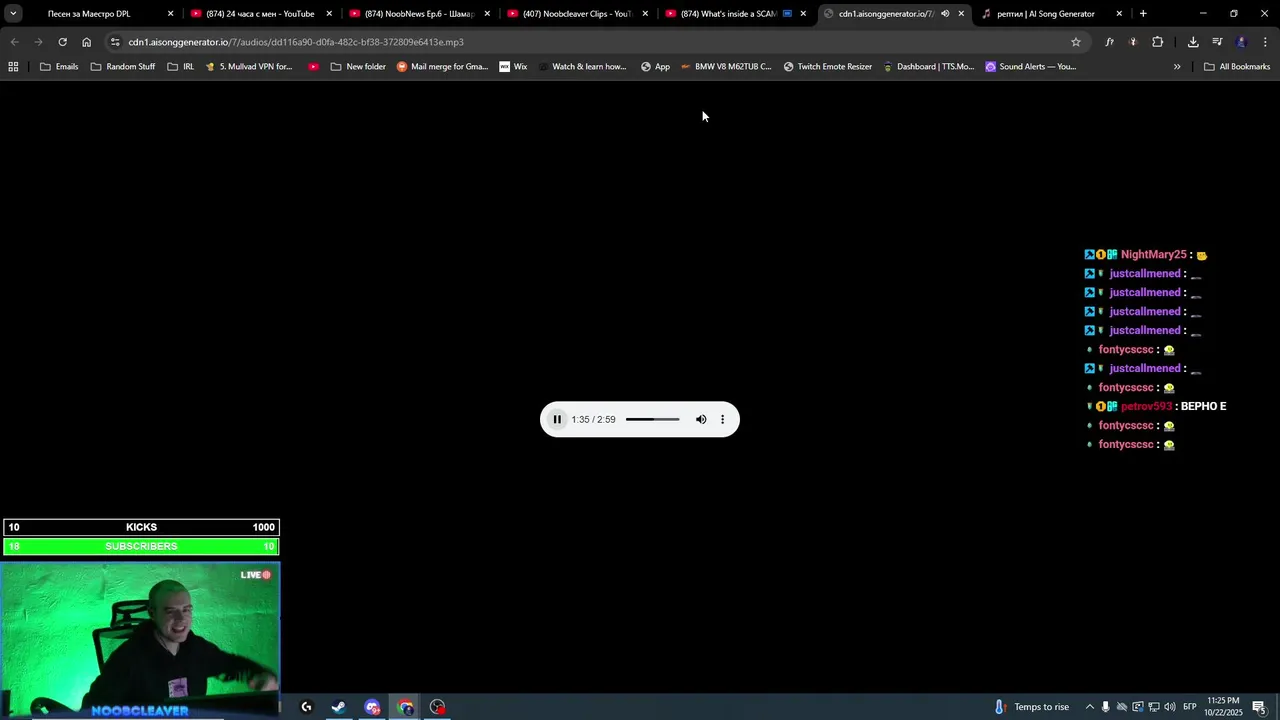Open the Mullvad VPN bookmark

249,67
